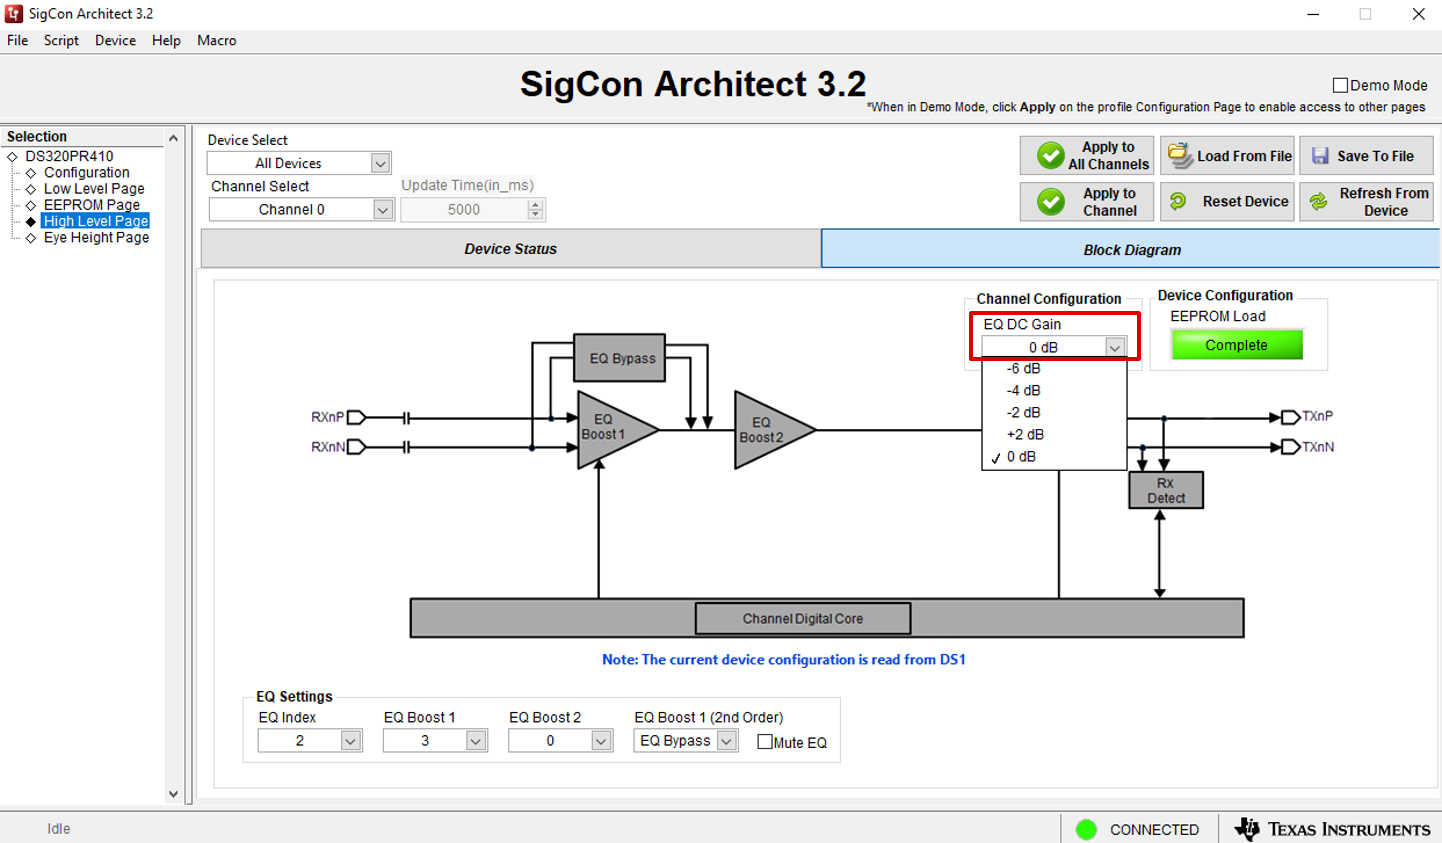Open the Script menu
The image size is (1442, 843).
pyautogui.click(x=61, y=41)
